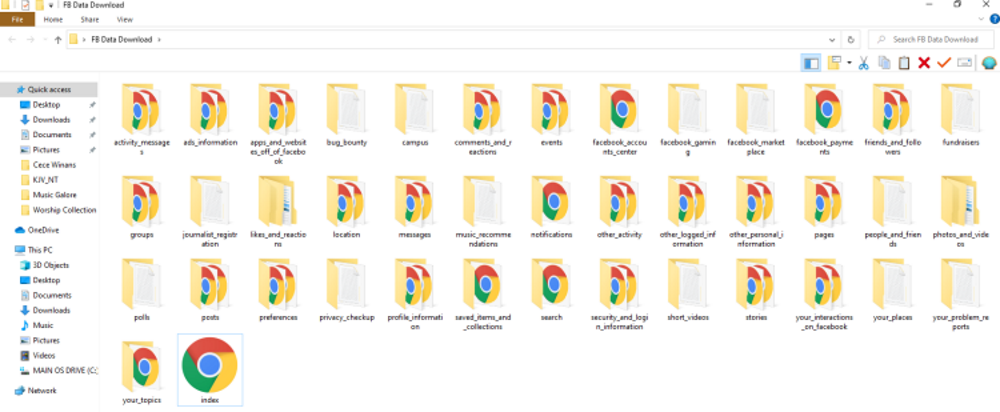Screen dimensions: 1000x412
Task: Select pinned Desktop under Quick access
Action: [x=49, y=105]
